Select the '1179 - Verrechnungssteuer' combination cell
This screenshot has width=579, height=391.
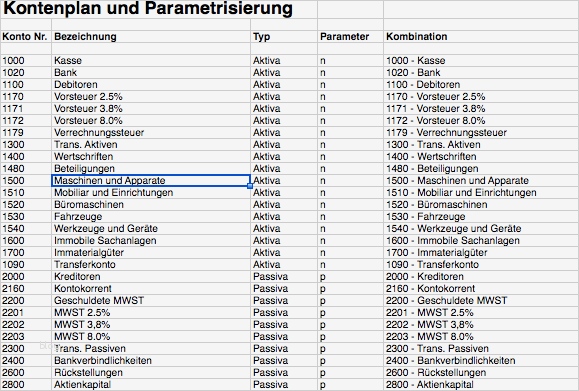(x=481, y=133)
